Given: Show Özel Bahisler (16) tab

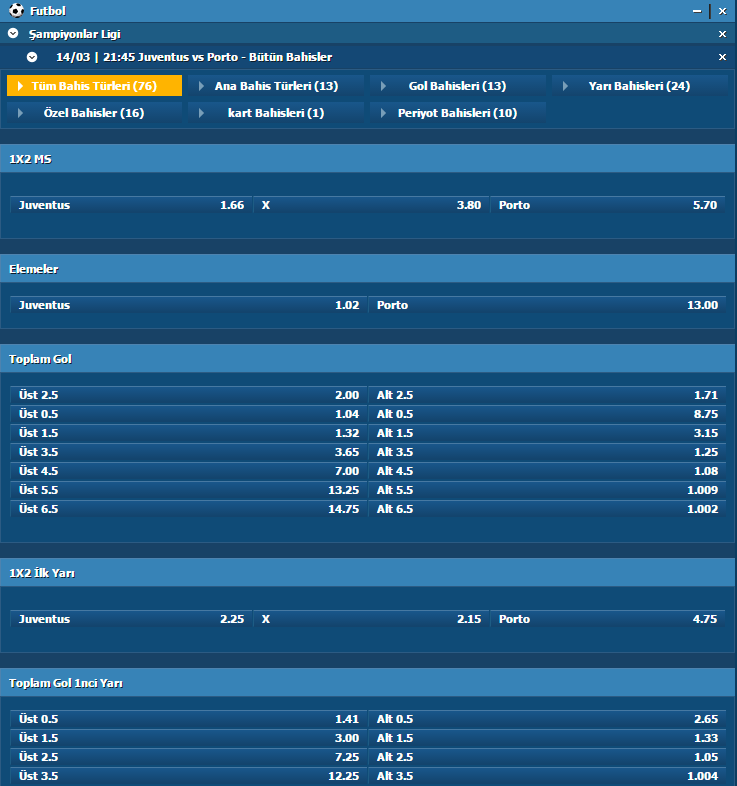Looking at the screenshot, I should point(94,113).
